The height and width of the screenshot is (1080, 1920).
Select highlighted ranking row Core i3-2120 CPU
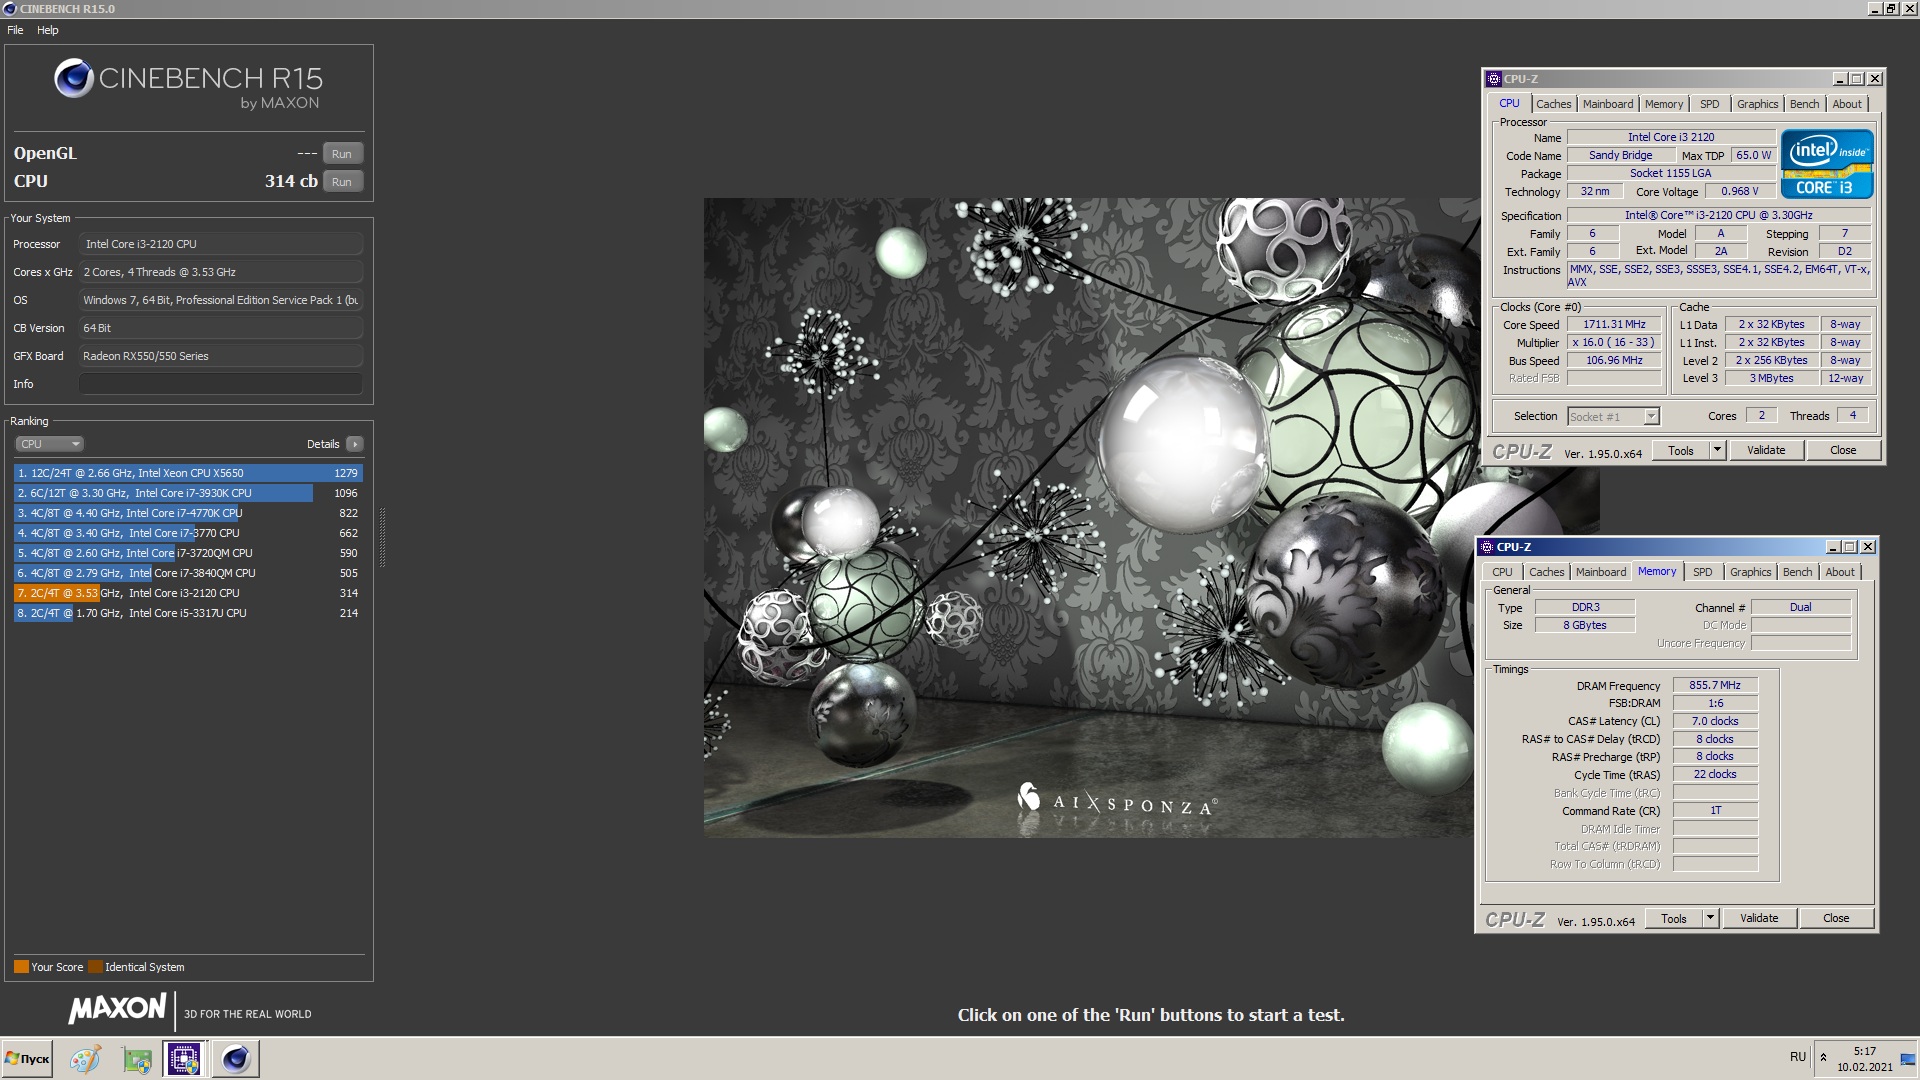pyautogui.click(x=188, y=593)
